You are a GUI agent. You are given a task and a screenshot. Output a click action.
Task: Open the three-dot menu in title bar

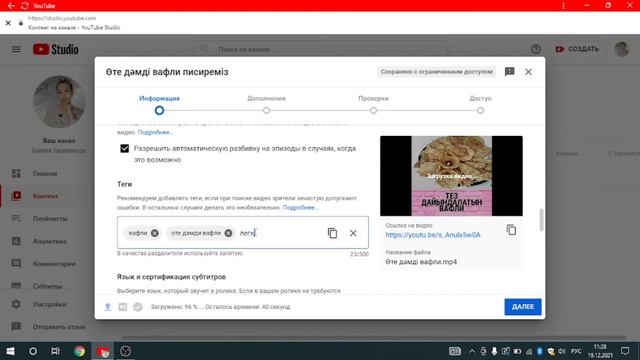click(x=563, y=6)
